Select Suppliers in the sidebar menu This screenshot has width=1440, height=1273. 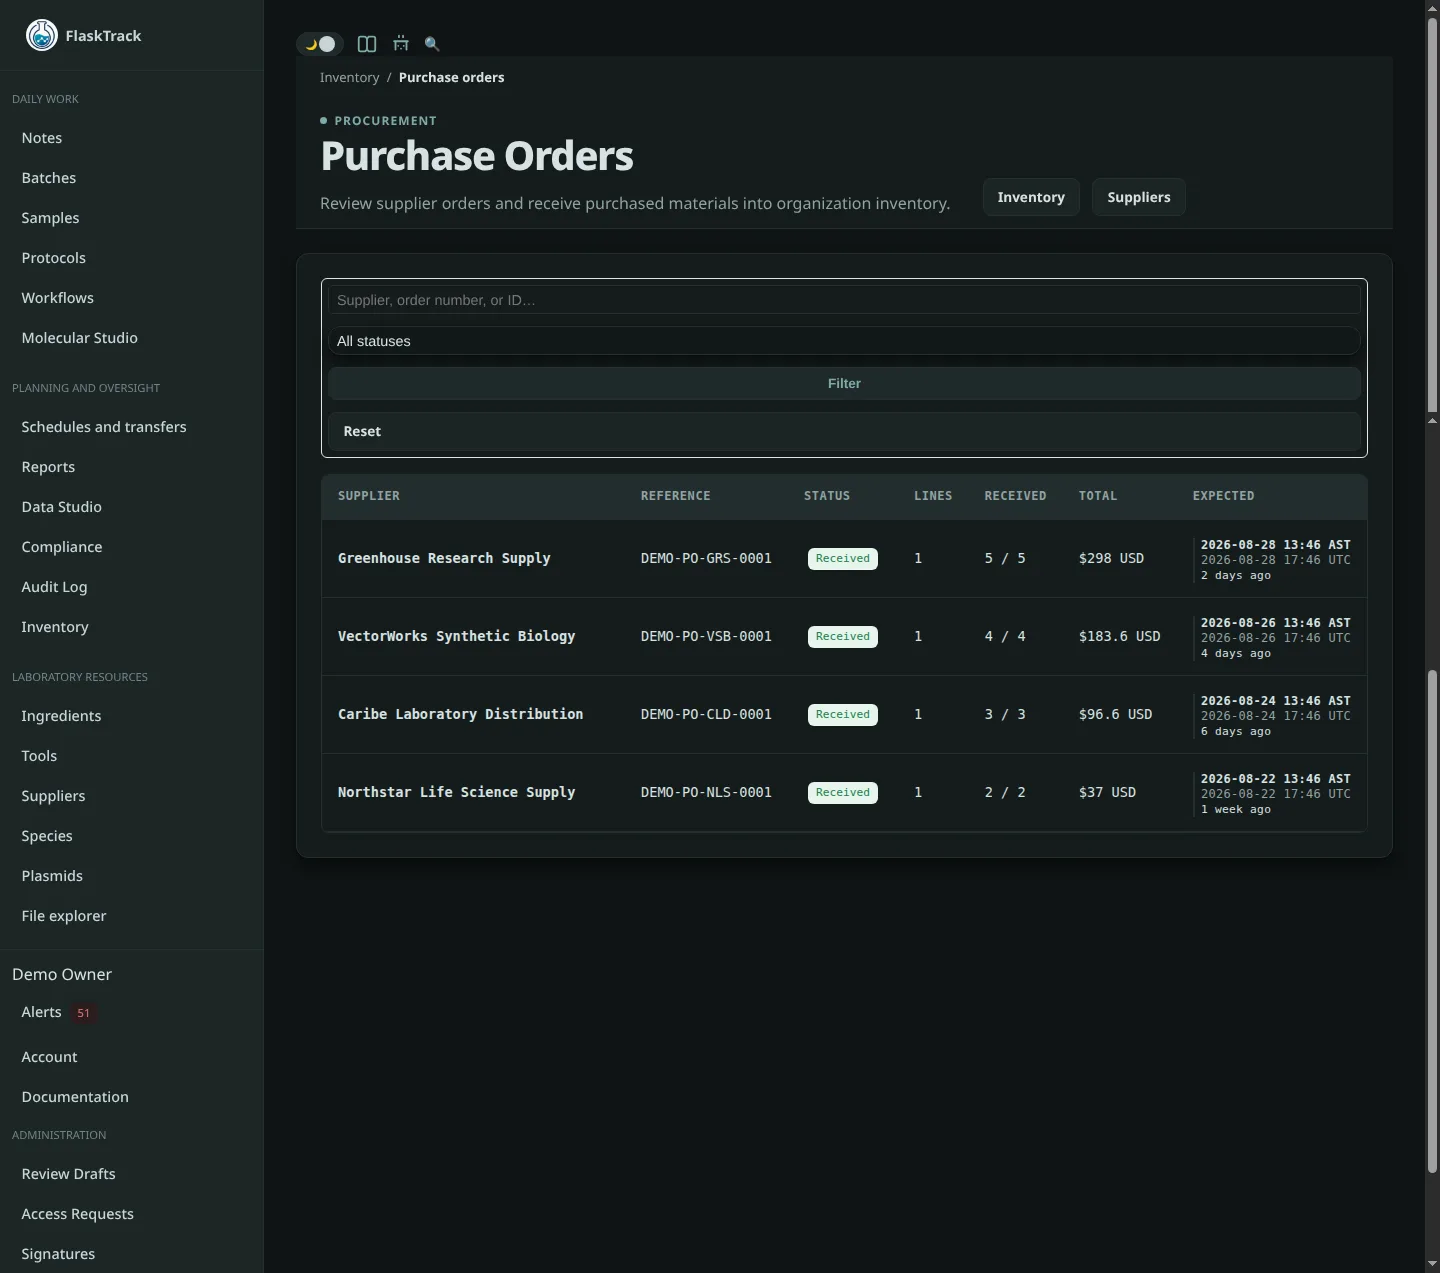(x=53, y=796)
